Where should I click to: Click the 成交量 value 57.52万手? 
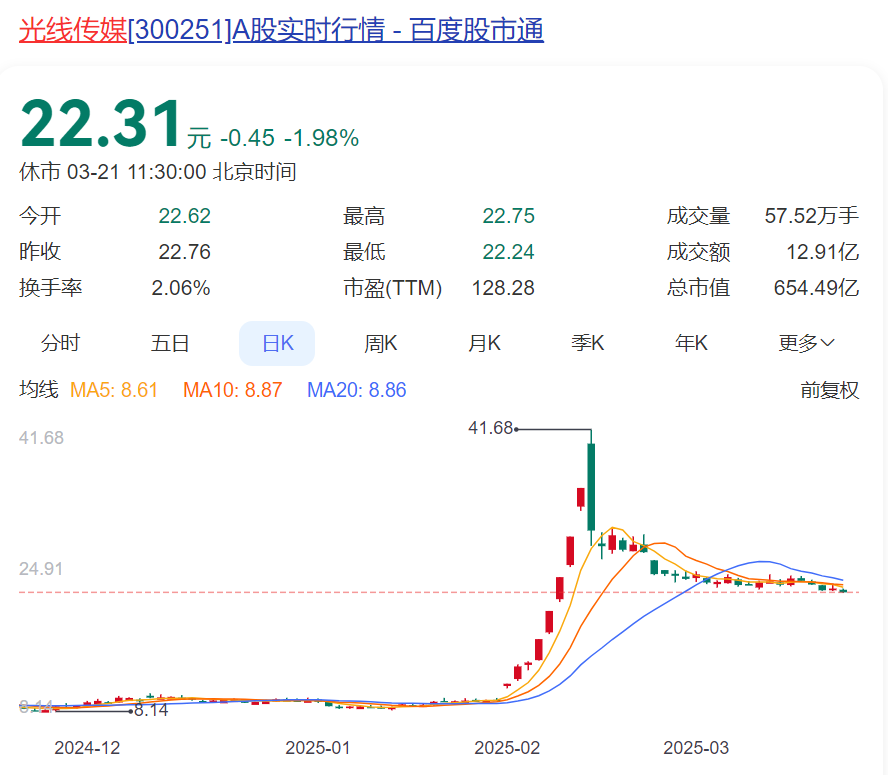pos(812,216)
